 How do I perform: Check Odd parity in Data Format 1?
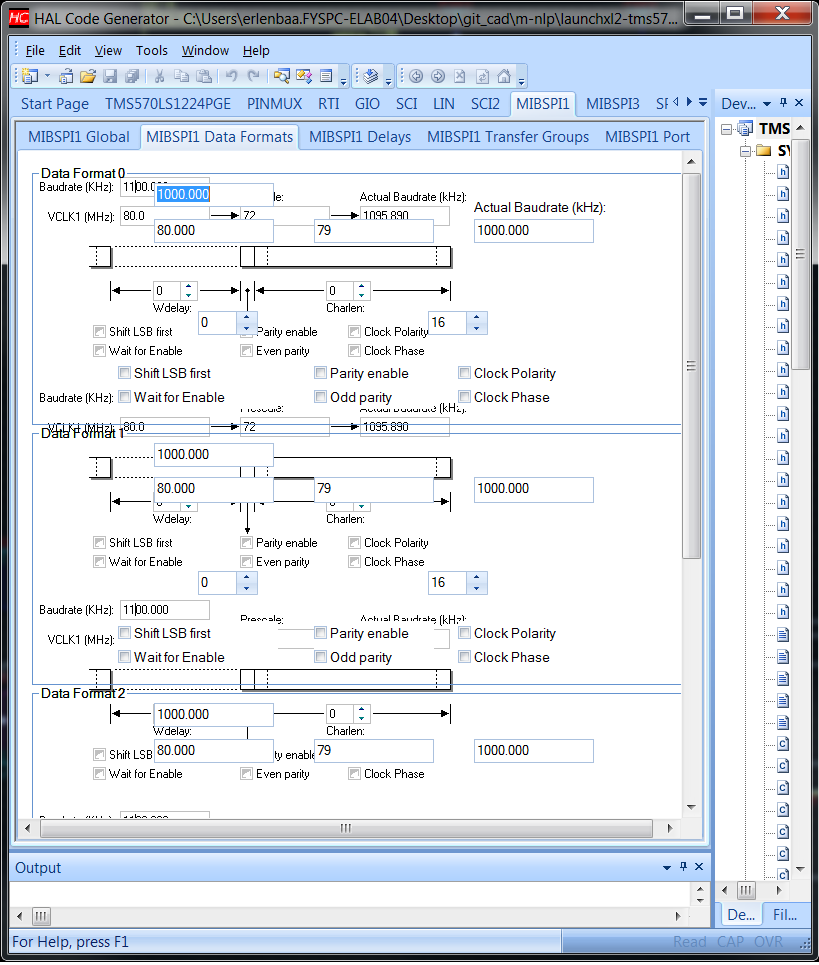321,657
